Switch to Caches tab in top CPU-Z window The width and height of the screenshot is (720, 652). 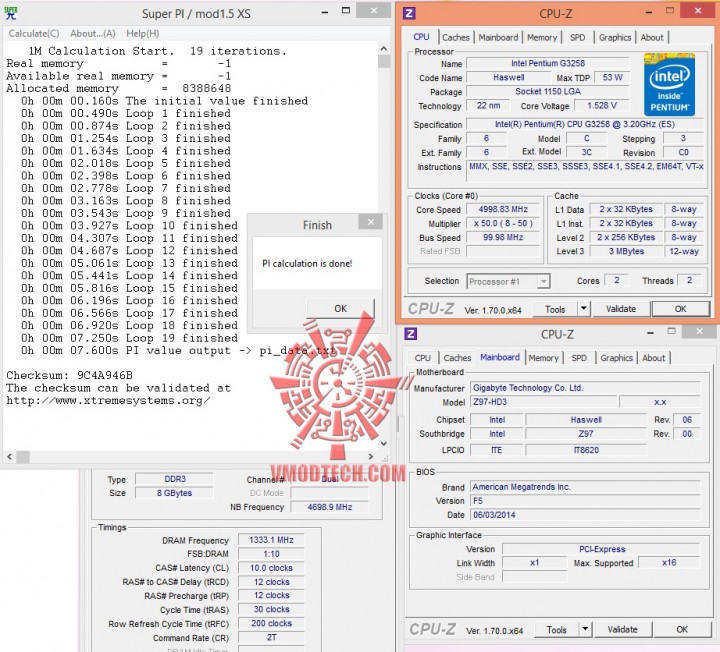pyautogui.click(x=456, y=38)
